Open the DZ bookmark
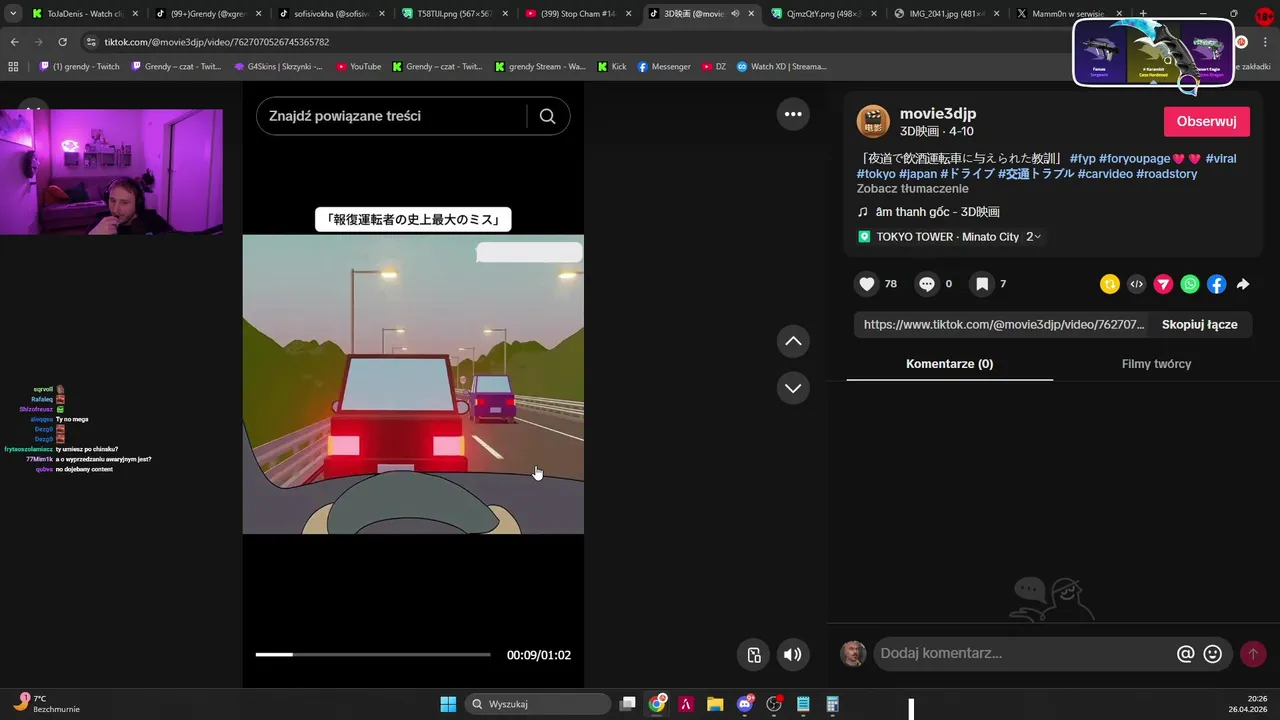The height and width of the screenshot is (720, 1280). [714, 66]
